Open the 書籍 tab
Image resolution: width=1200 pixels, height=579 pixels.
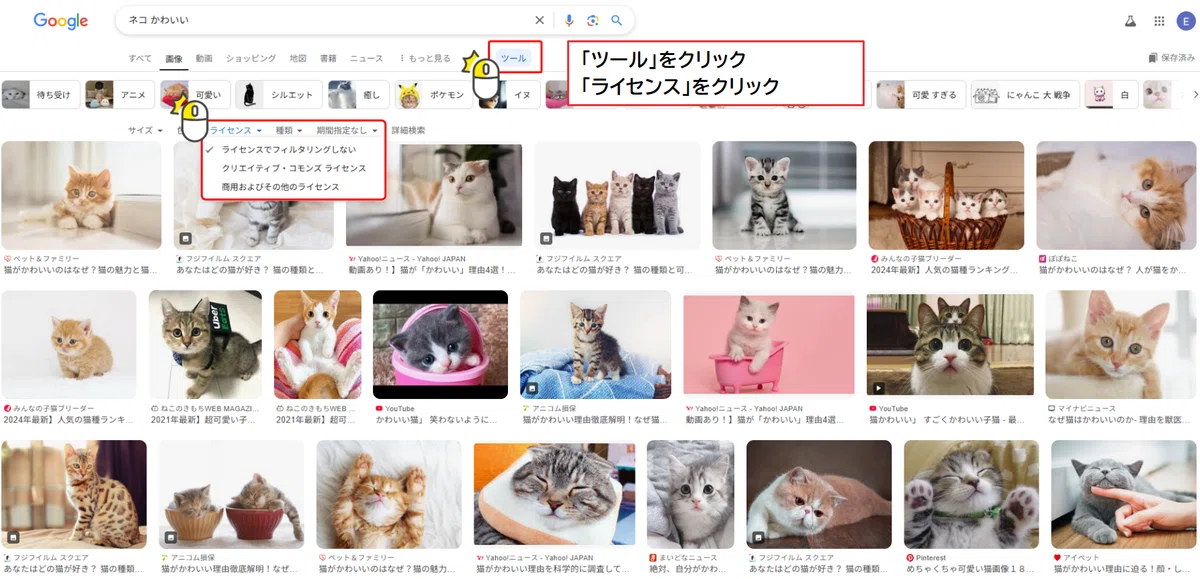[328, 59]
